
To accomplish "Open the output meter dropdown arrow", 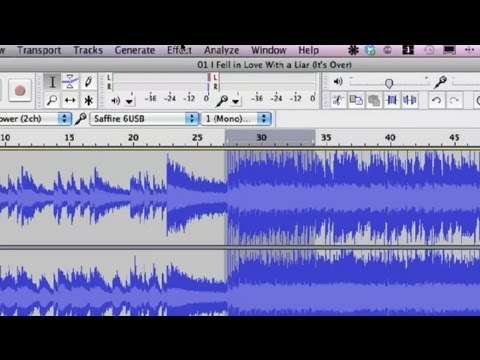I will [x=129, y=101].
